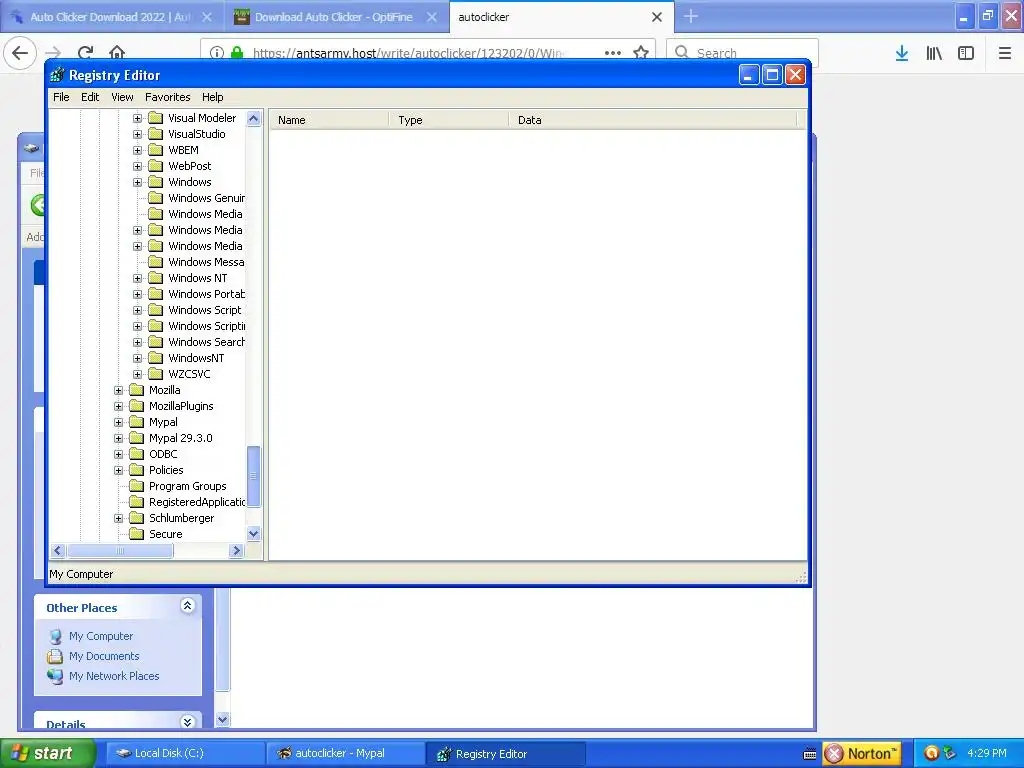Switch to Local Disk (C:) taskbar button

[x=184, y=753]
